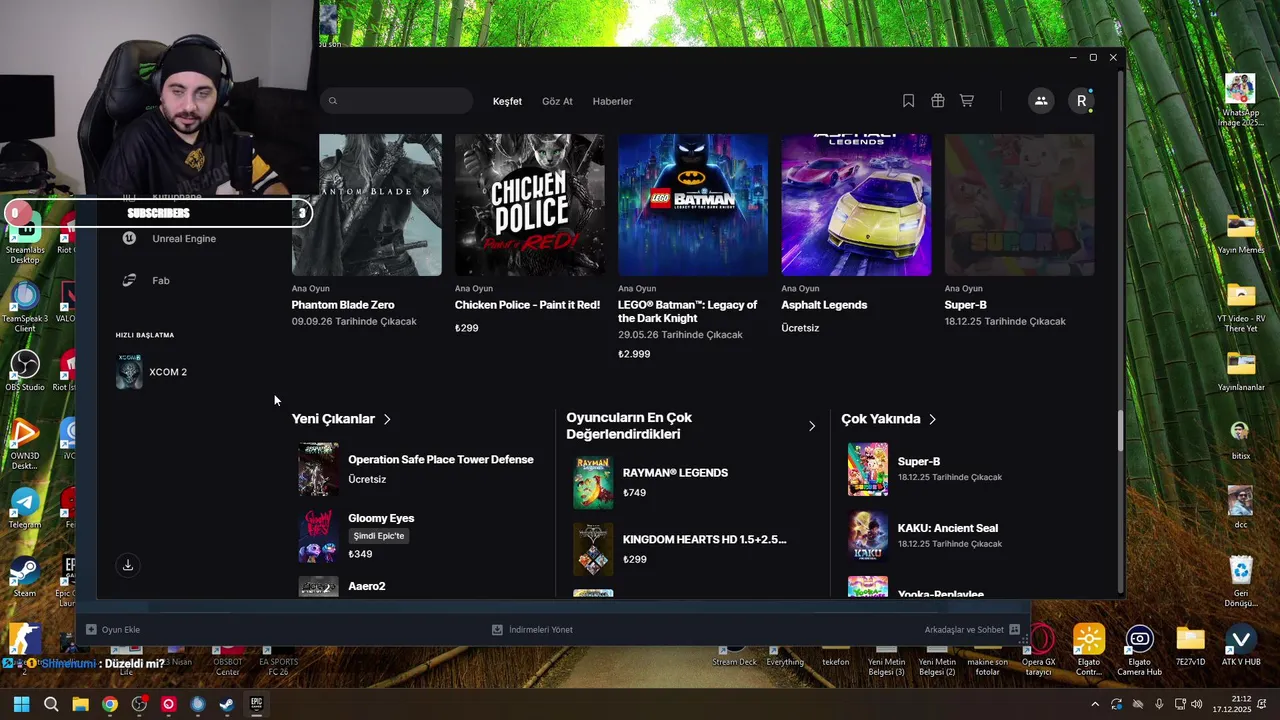Viewport: 1280px width, 720px height.
Task: Click the İndirmeleri Yönet button label
Action: pos(541,630)
